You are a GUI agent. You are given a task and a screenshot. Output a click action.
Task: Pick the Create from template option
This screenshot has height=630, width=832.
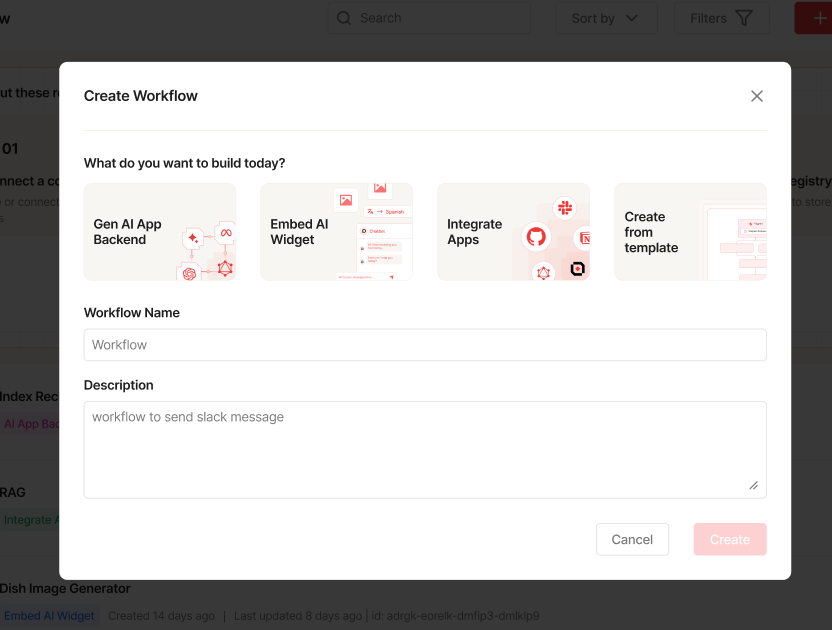[x=690, y=232]
